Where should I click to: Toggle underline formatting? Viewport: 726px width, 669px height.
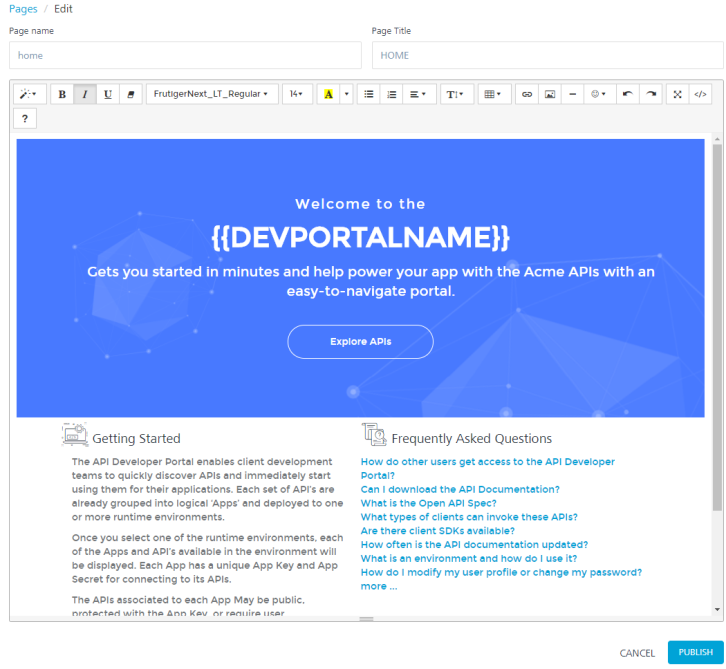tap(108, 94)
